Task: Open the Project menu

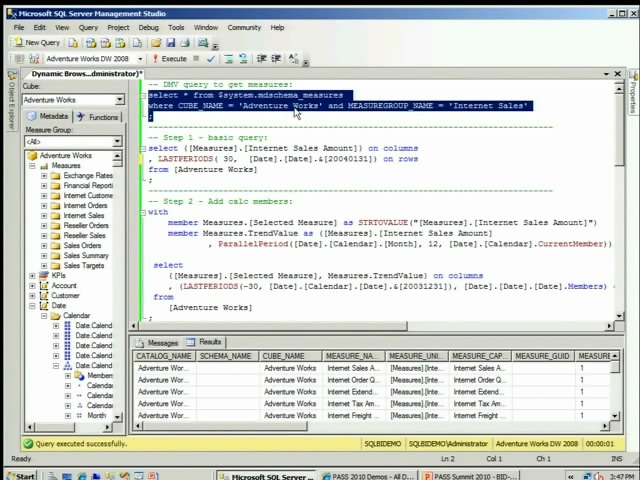Action: 118,27
